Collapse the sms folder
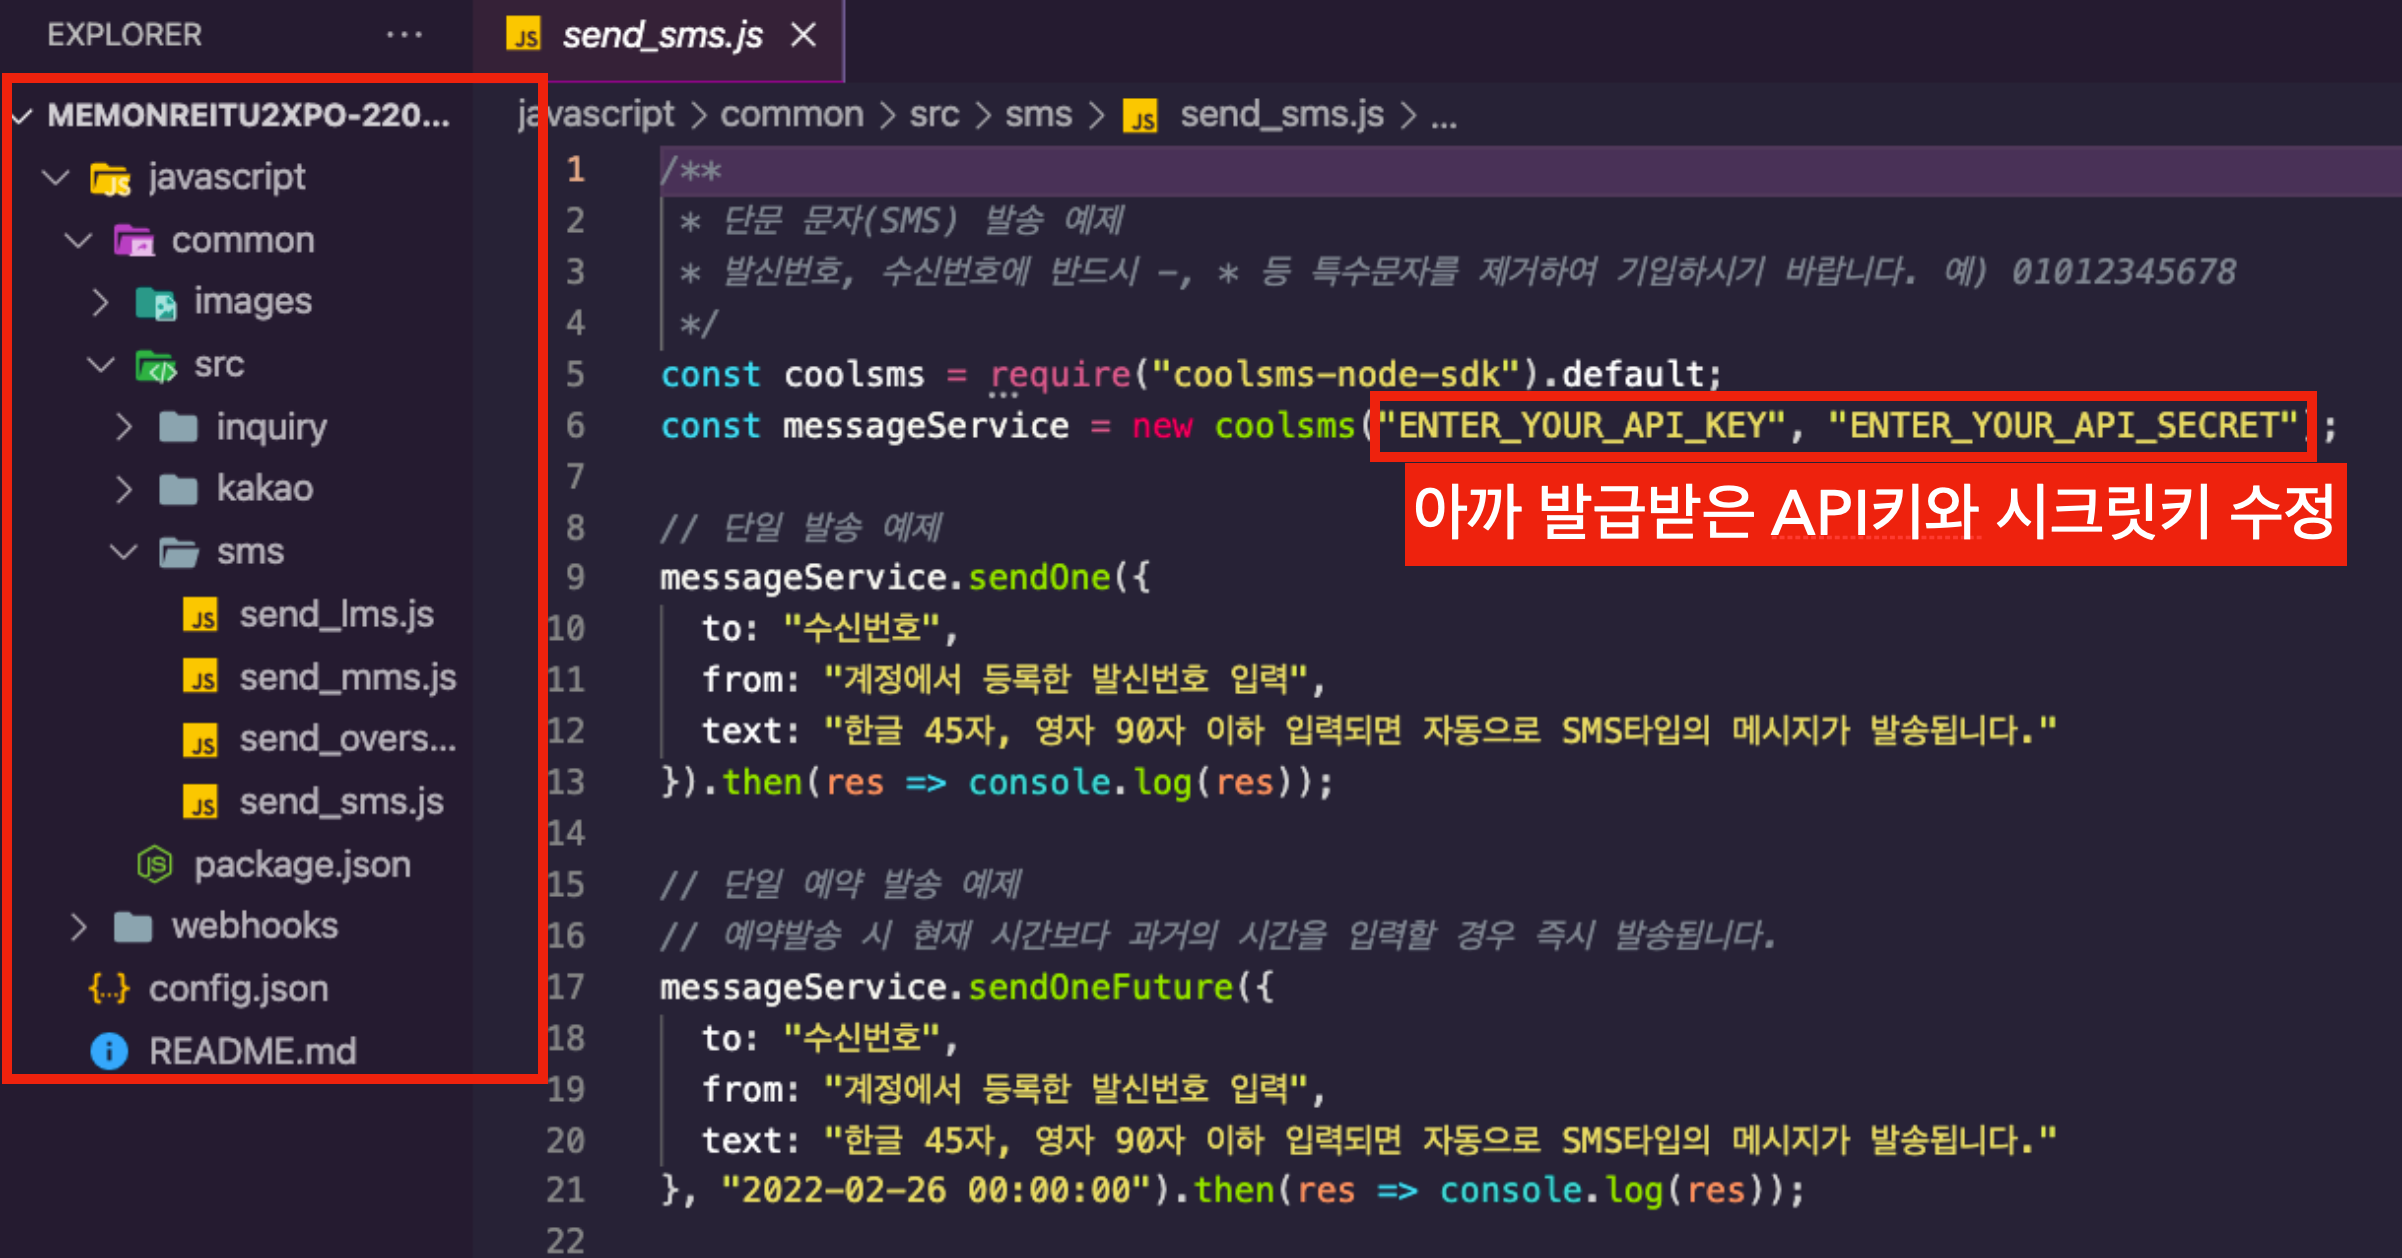 point(123,552)
